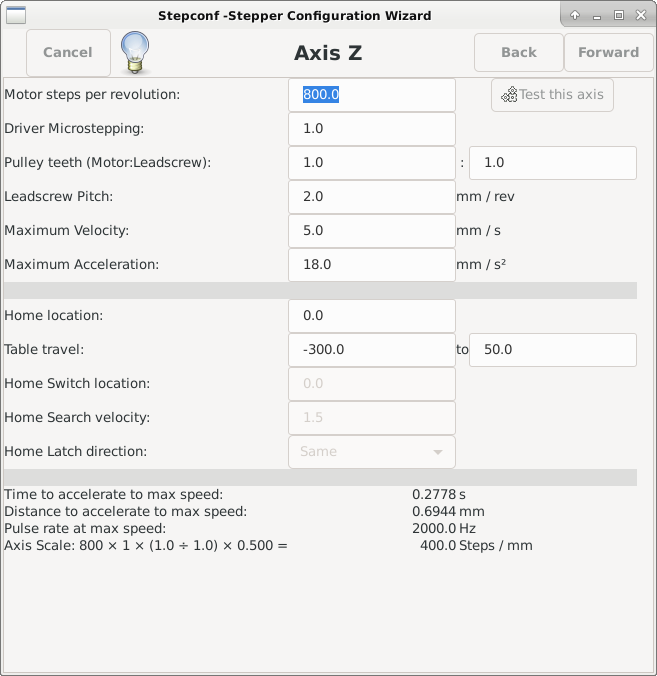Click the 'Axis Scale: 800 × 1' formula text
This screenshot has width=657, height=676.
(x=146, y=546)
